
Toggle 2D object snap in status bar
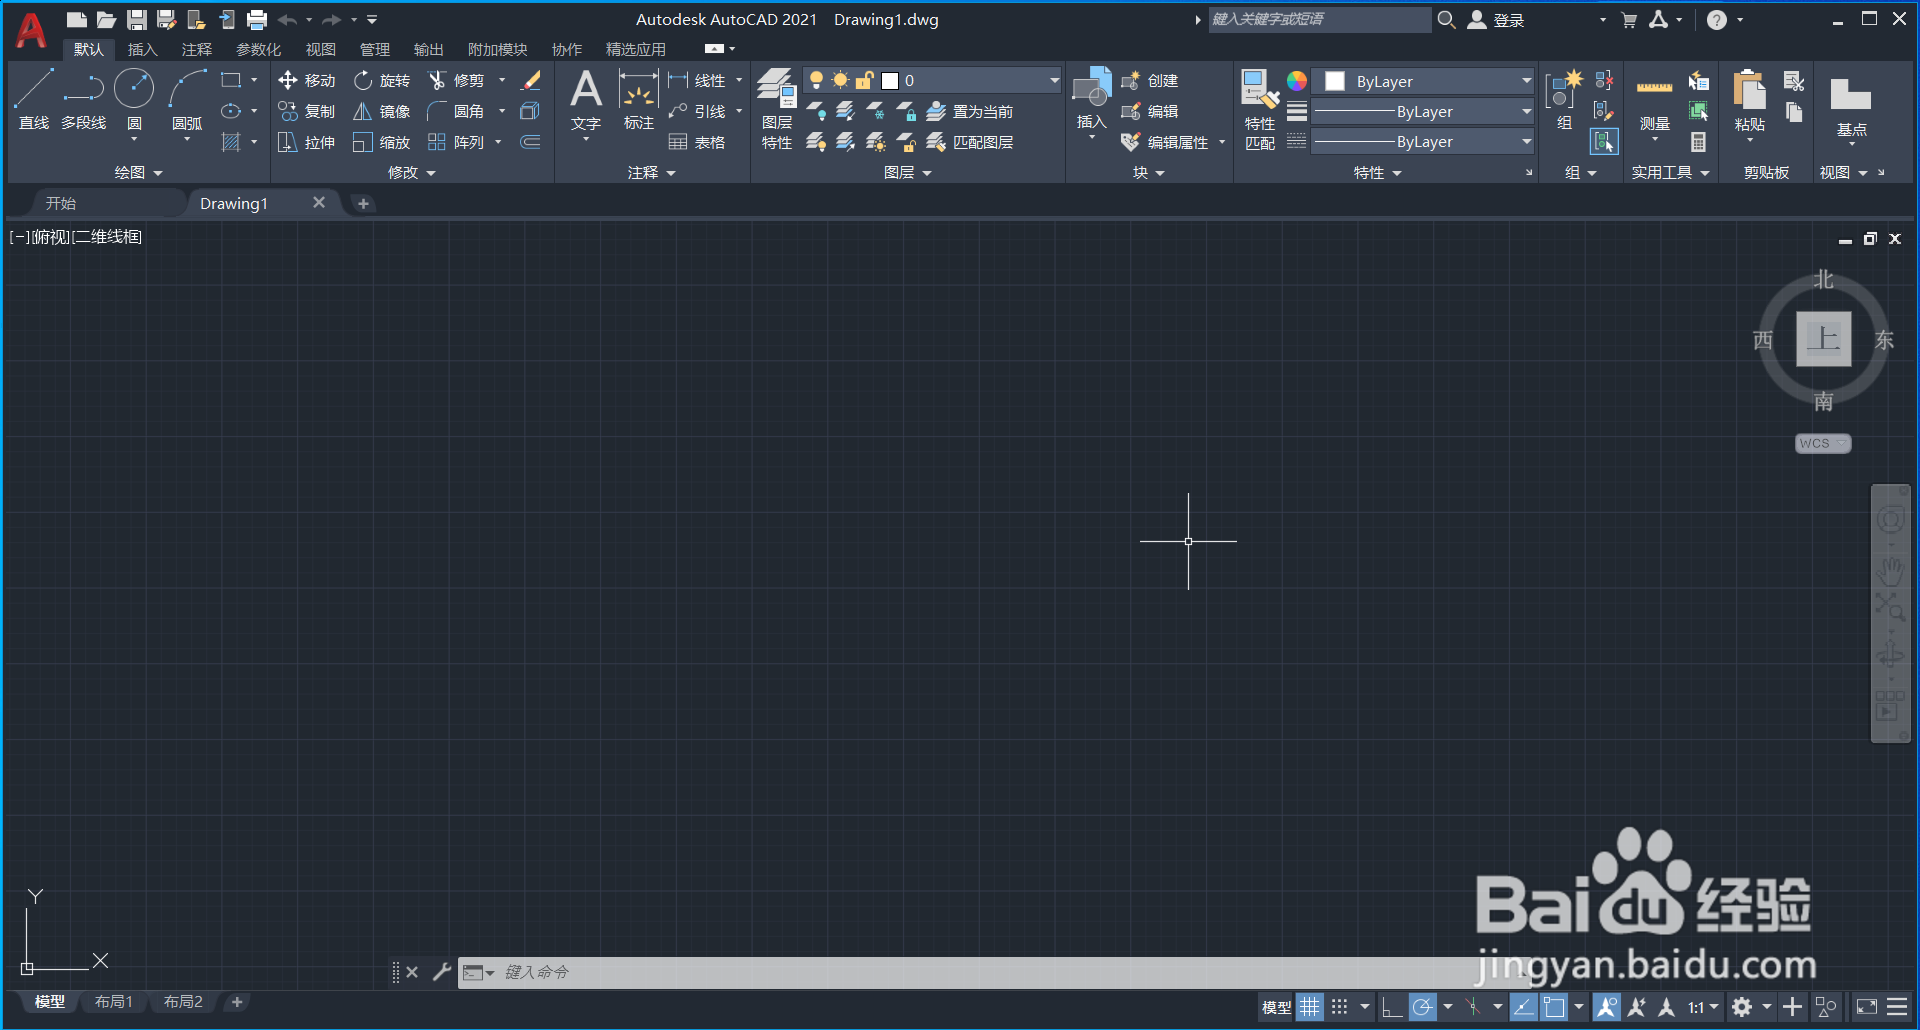1554,1007
